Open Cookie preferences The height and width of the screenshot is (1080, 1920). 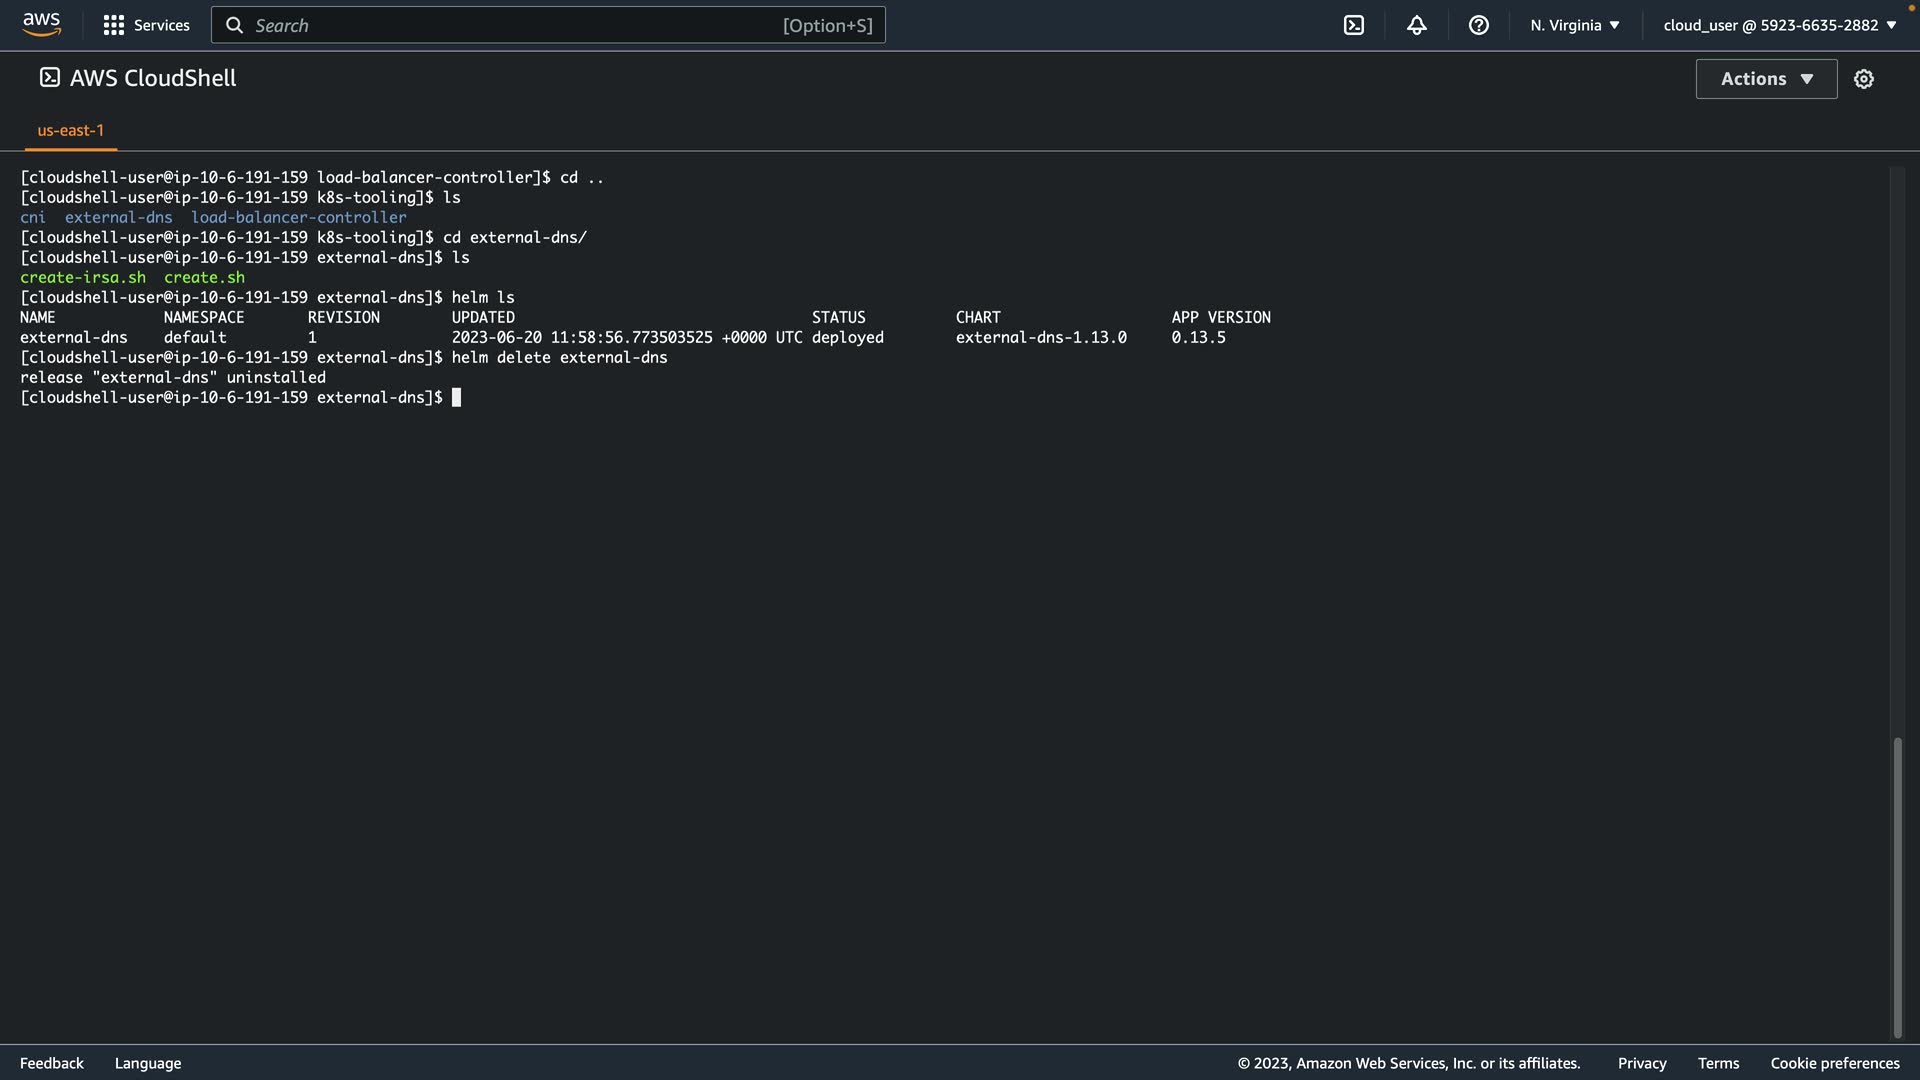1834,1063
